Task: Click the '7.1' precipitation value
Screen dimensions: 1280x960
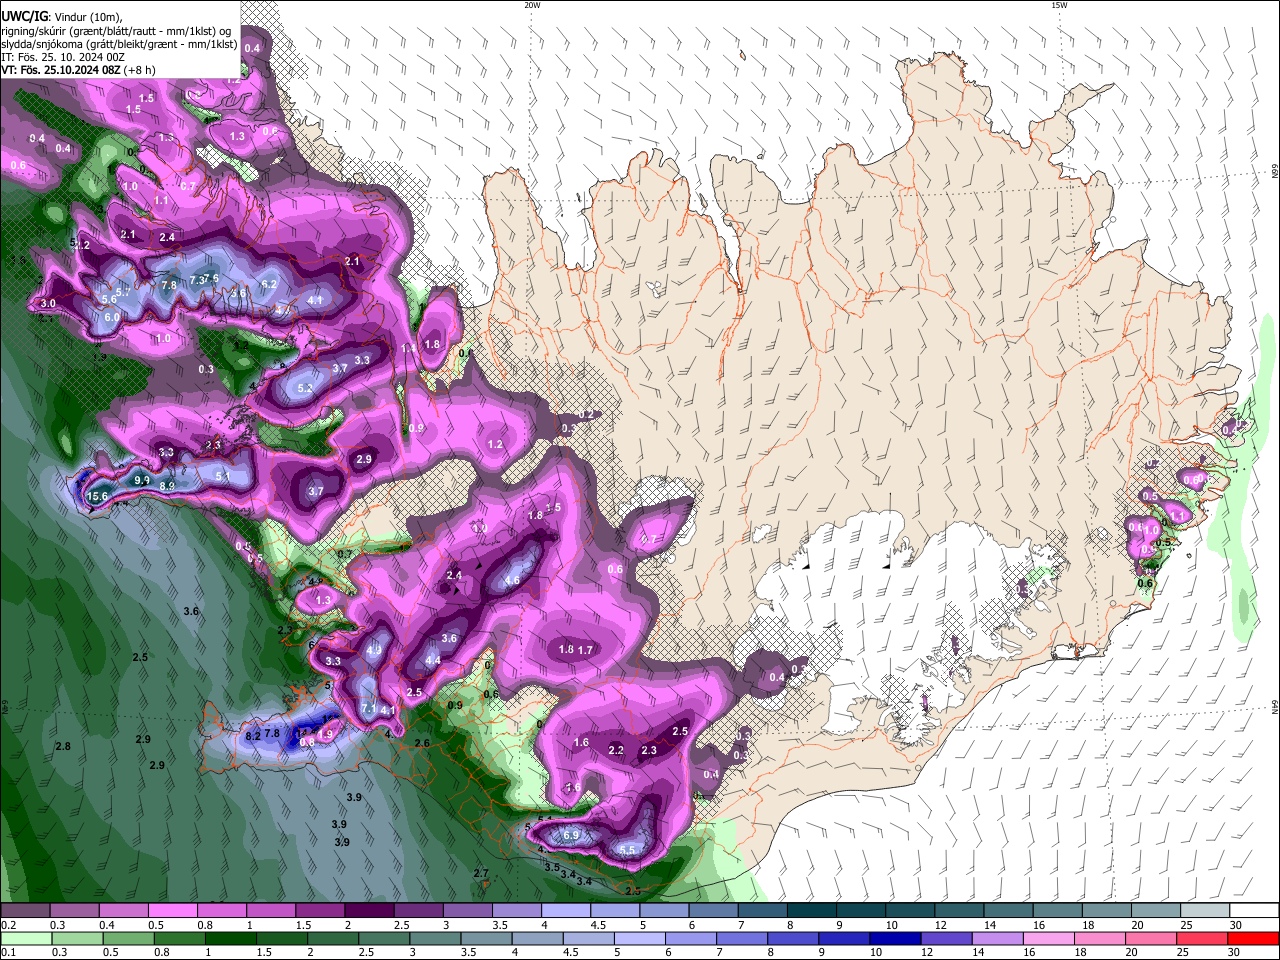Action: tap(368, 709)
